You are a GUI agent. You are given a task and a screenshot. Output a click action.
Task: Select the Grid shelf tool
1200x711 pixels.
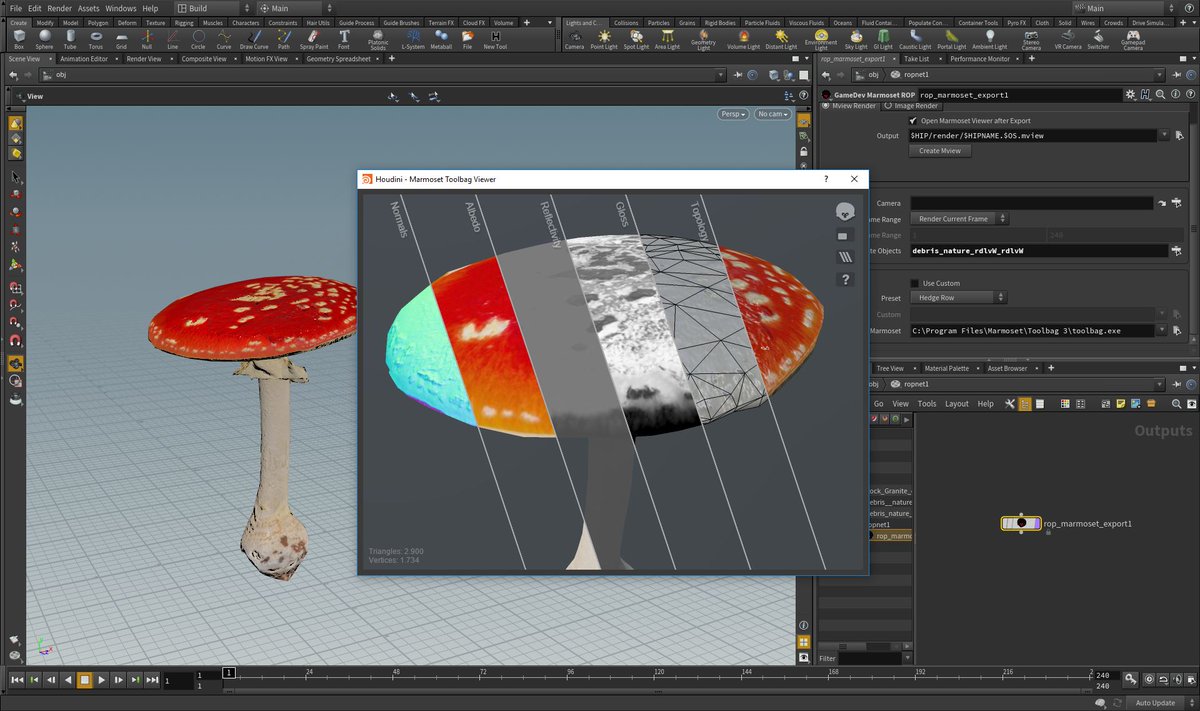[x=121, y=39]
